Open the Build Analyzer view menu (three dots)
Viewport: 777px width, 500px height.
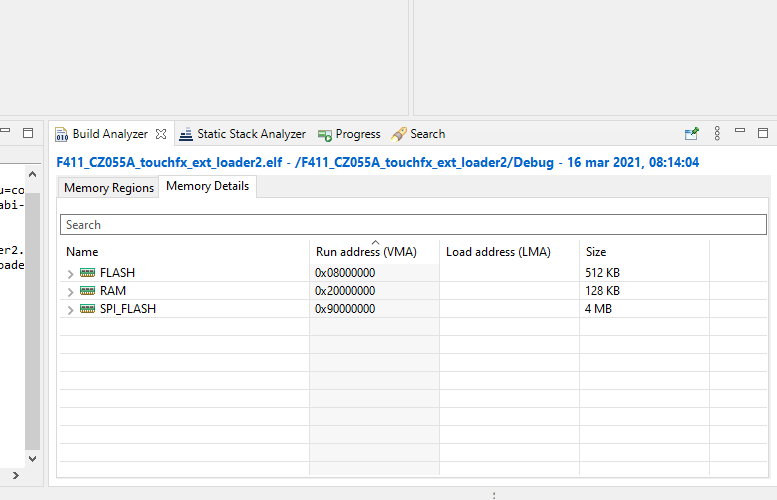point(717,133)
